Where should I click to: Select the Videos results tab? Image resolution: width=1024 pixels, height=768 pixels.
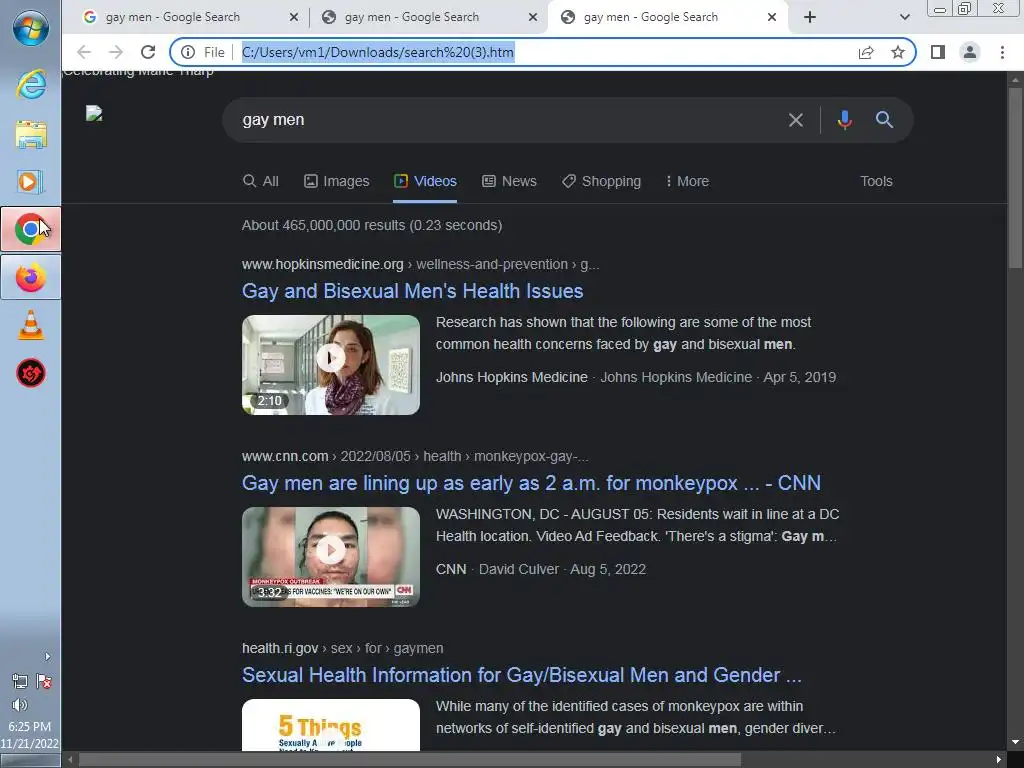click(425, 182)
